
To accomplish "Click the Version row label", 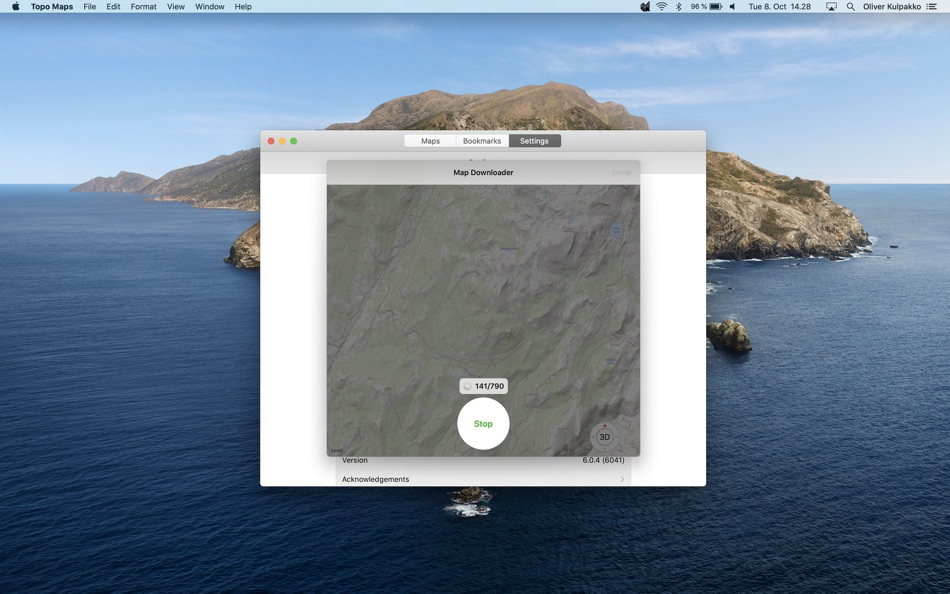I will click(x=354, y=460).
